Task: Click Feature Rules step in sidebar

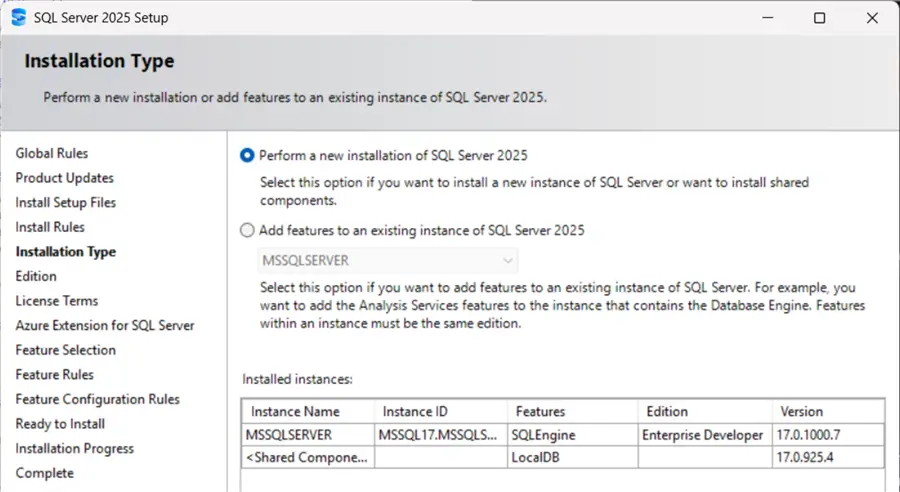Action: [x=55, y=375]
